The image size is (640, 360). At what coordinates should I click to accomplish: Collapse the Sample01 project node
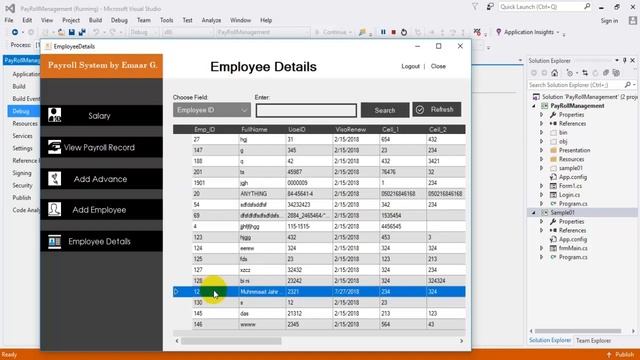coord(534,213)
